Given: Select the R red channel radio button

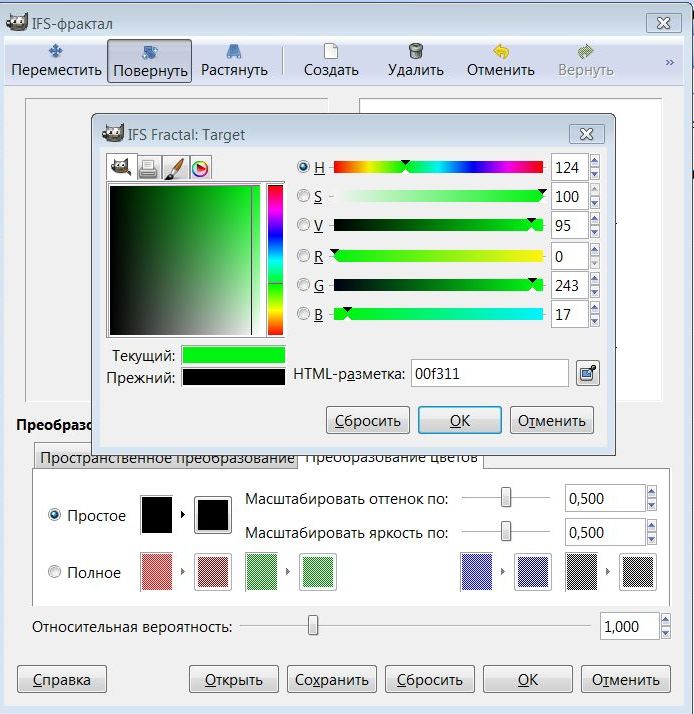Looking at the screenshot, I should pyautogui.click(x=304, y=256).
